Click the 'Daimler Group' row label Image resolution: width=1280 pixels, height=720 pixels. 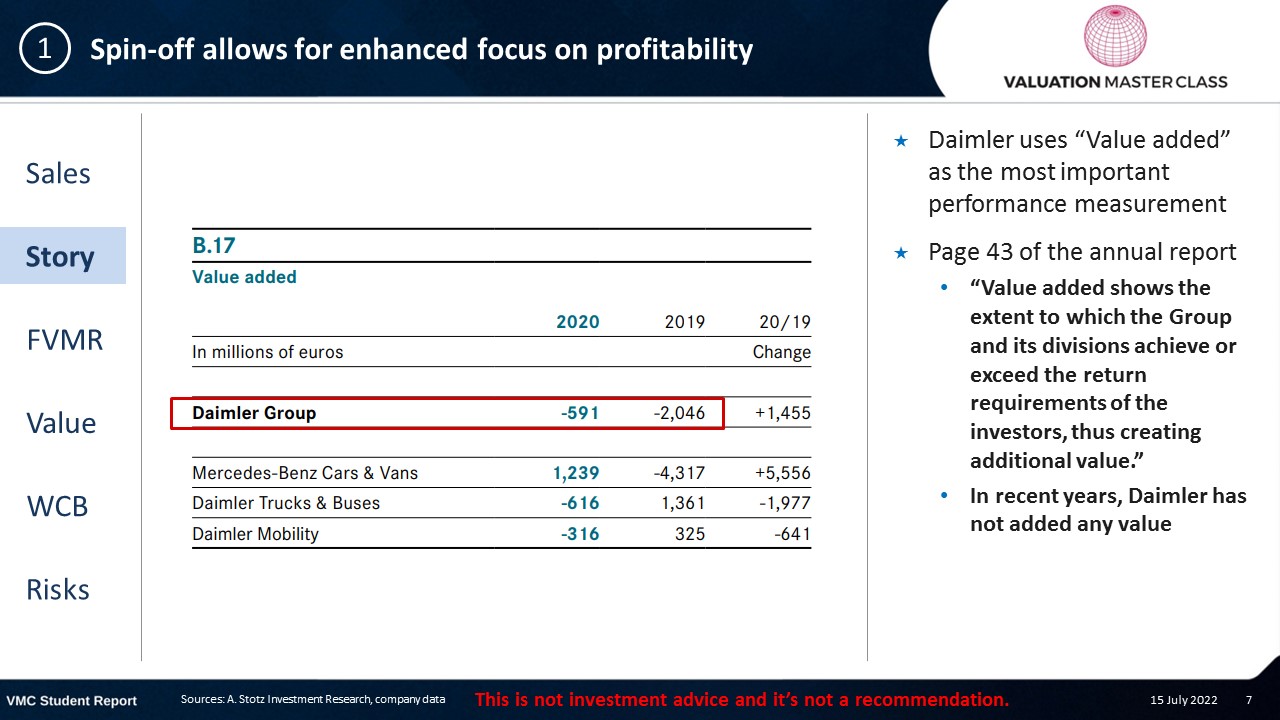coord(254,413)
